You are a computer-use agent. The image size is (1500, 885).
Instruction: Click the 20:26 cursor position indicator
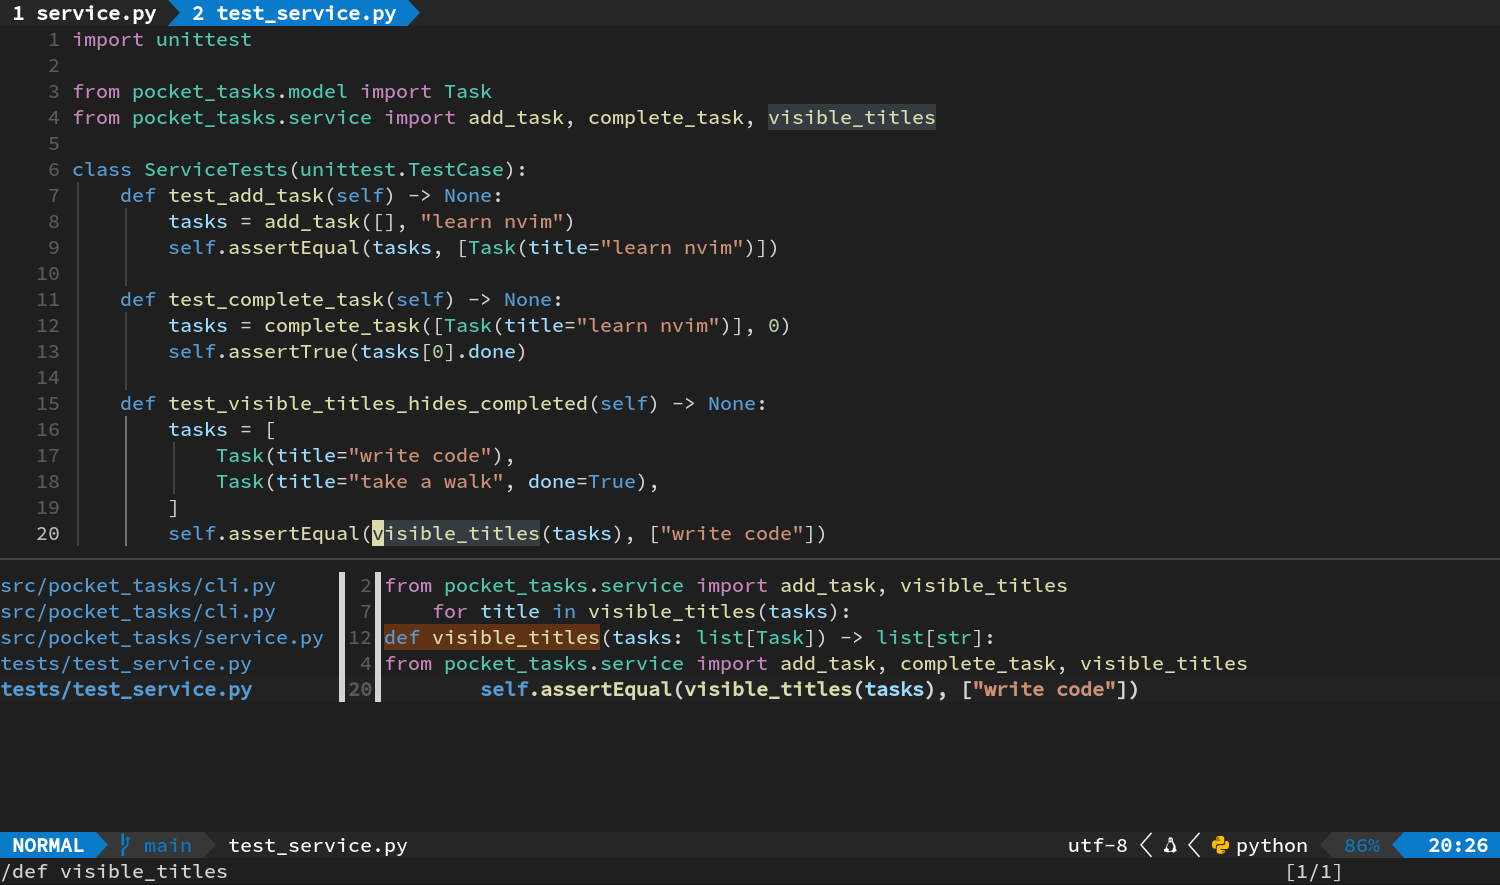pos(1457,845)
